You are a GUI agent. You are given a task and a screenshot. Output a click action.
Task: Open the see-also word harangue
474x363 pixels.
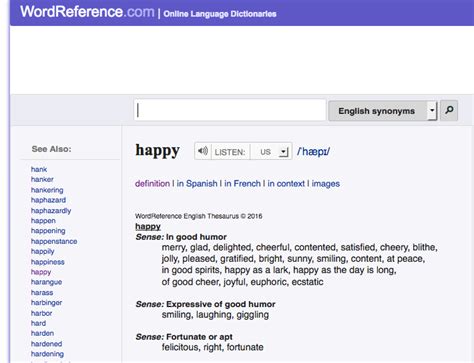46,282
